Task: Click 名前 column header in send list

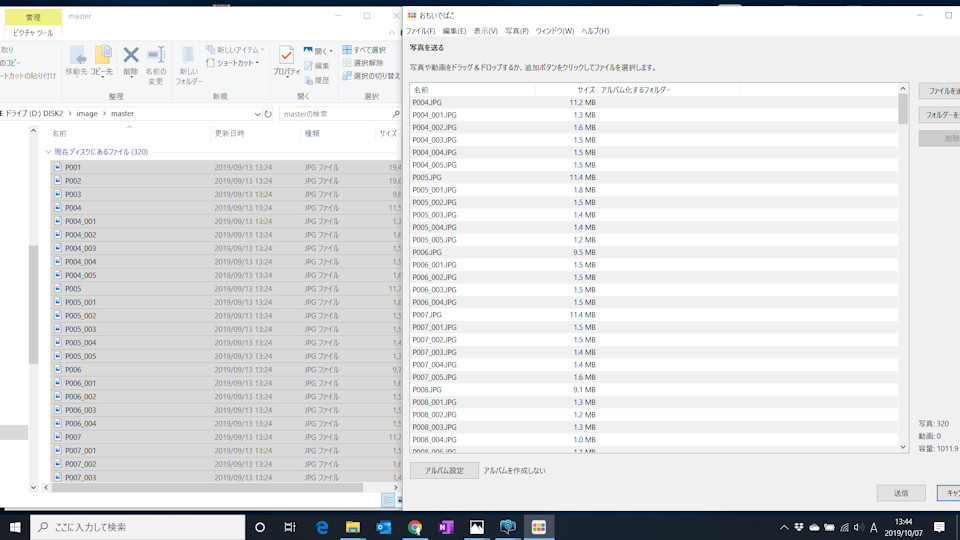Action: 473,90
